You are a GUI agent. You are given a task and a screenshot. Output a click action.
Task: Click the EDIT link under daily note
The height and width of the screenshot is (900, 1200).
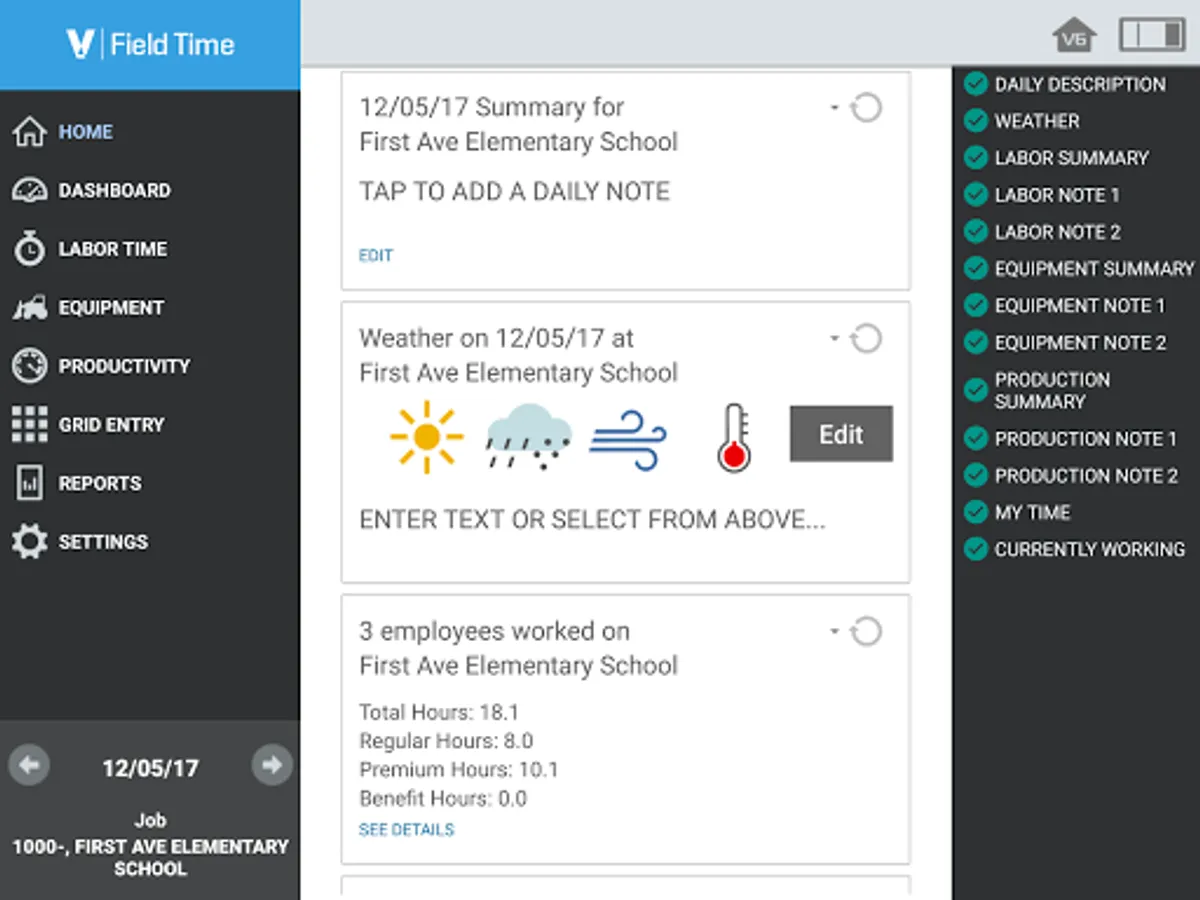(376, 256)
